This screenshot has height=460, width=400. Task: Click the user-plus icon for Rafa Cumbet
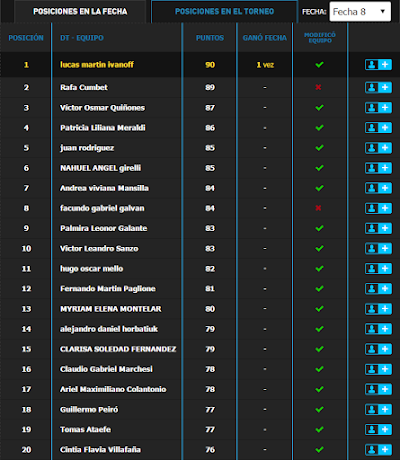(x=378, y=87)
